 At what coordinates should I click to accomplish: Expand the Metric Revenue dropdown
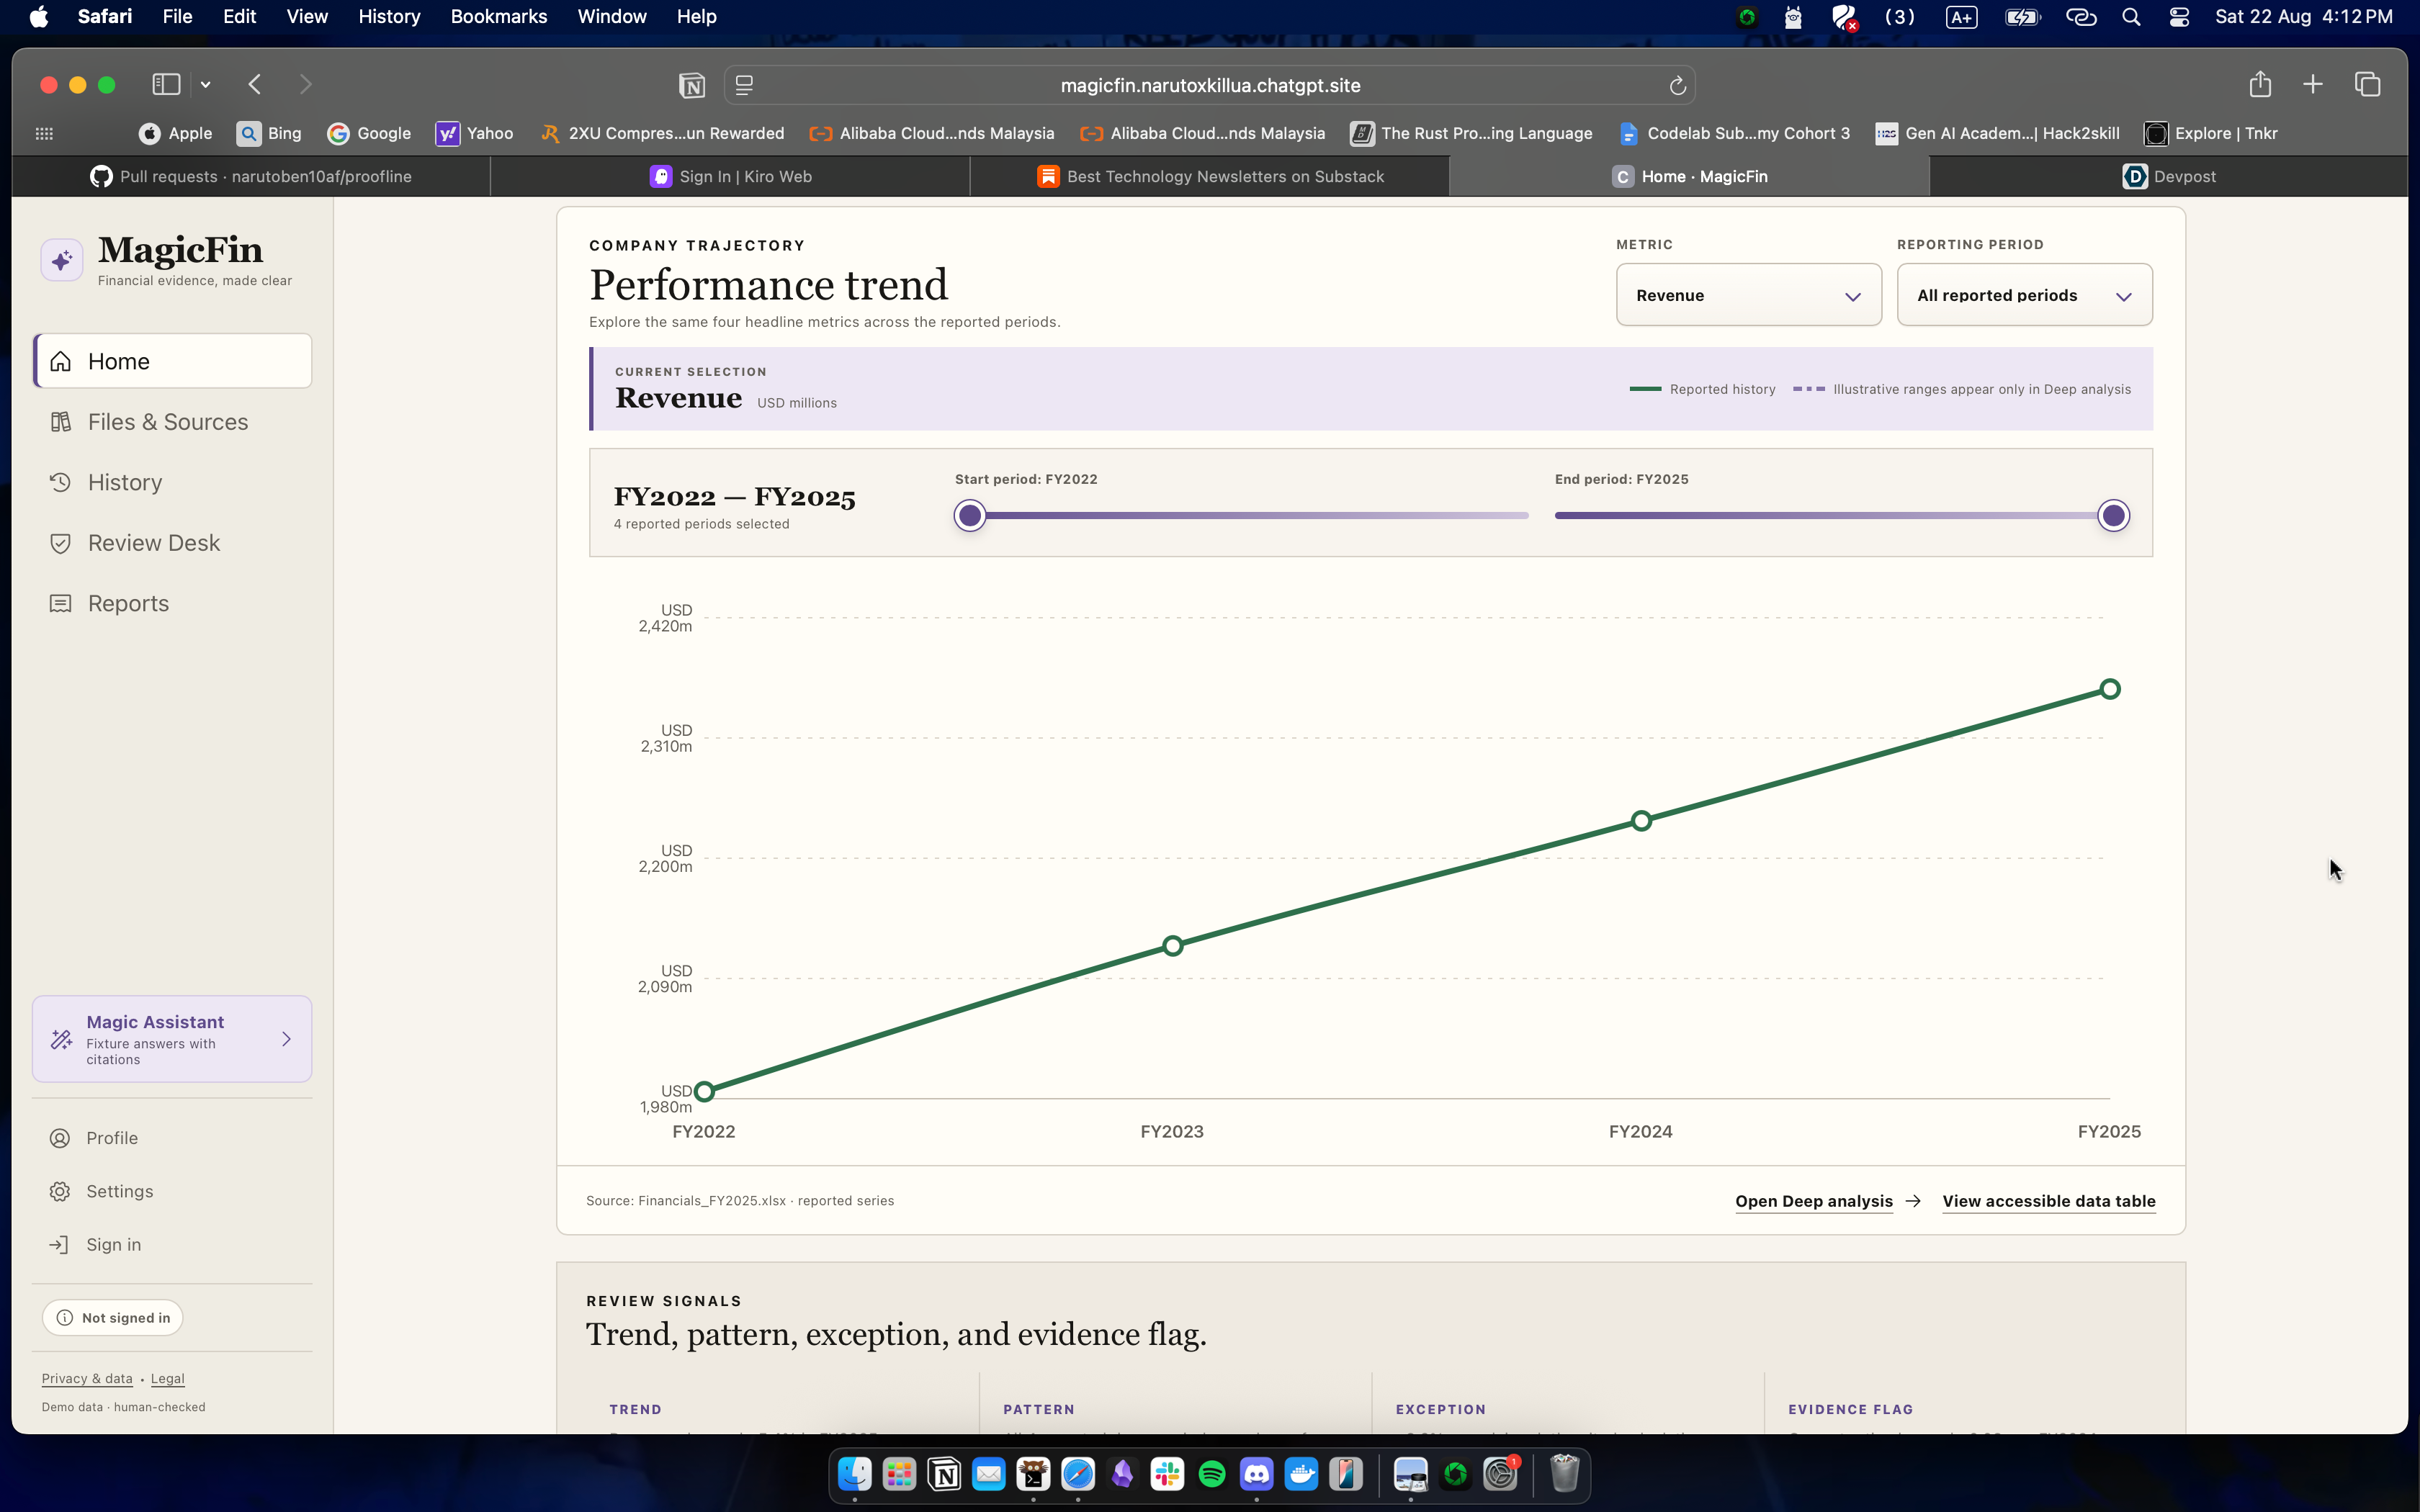tap(1748, 295)
